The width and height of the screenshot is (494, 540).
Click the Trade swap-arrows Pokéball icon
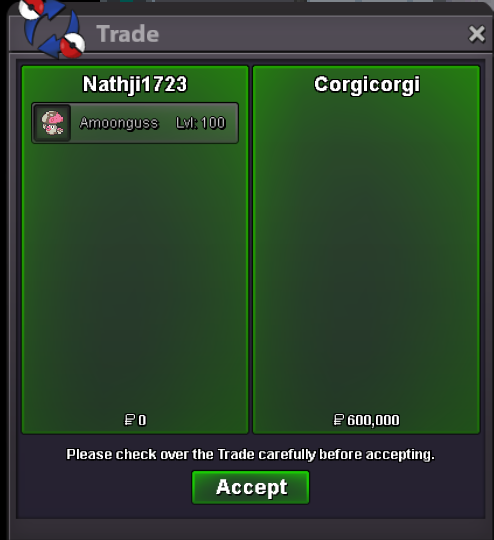point(52,28)
